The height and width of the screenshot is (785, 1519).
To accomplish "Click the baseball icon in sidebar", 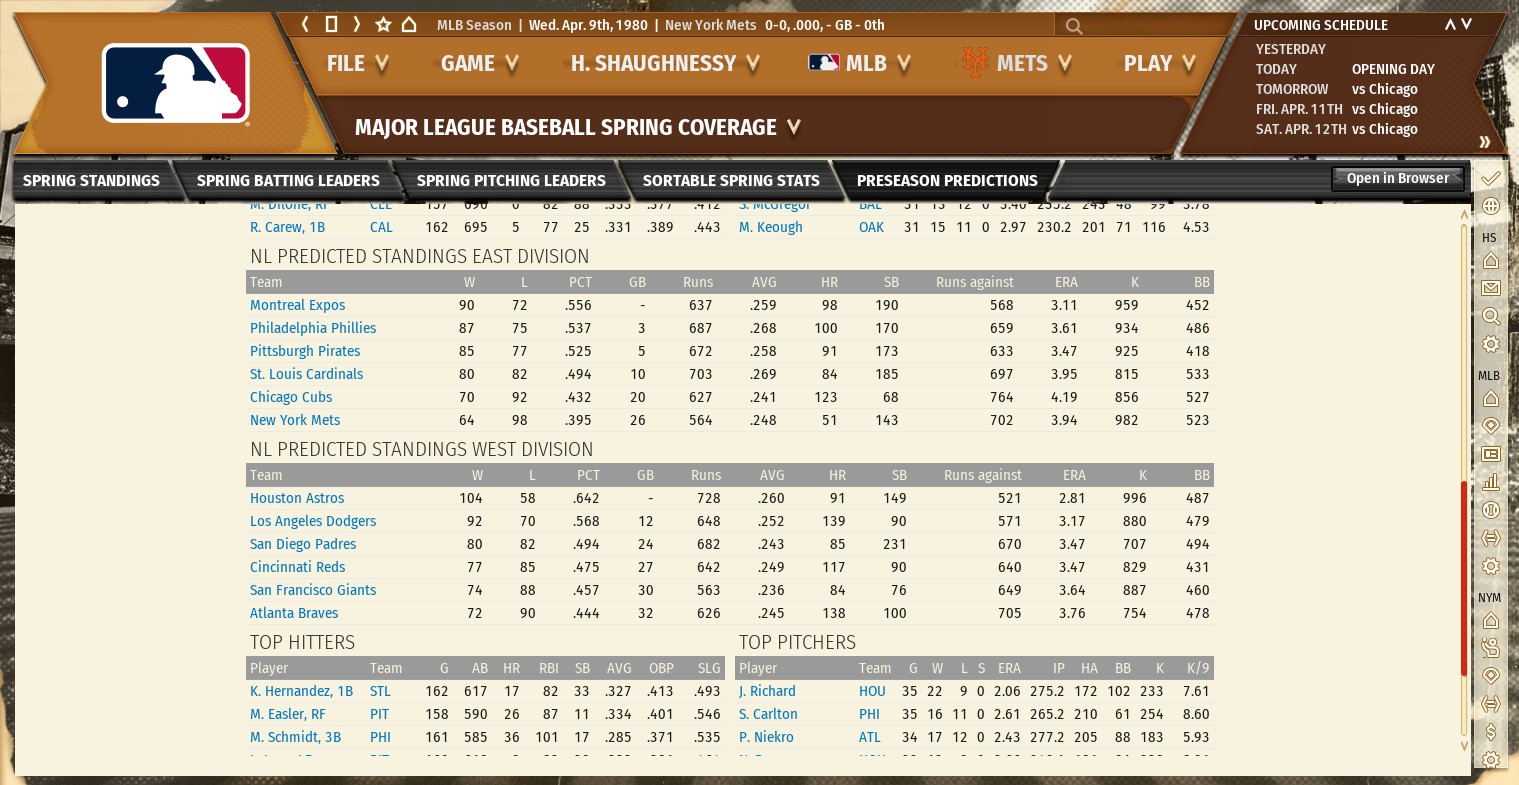I will [x=1490, y=510].
